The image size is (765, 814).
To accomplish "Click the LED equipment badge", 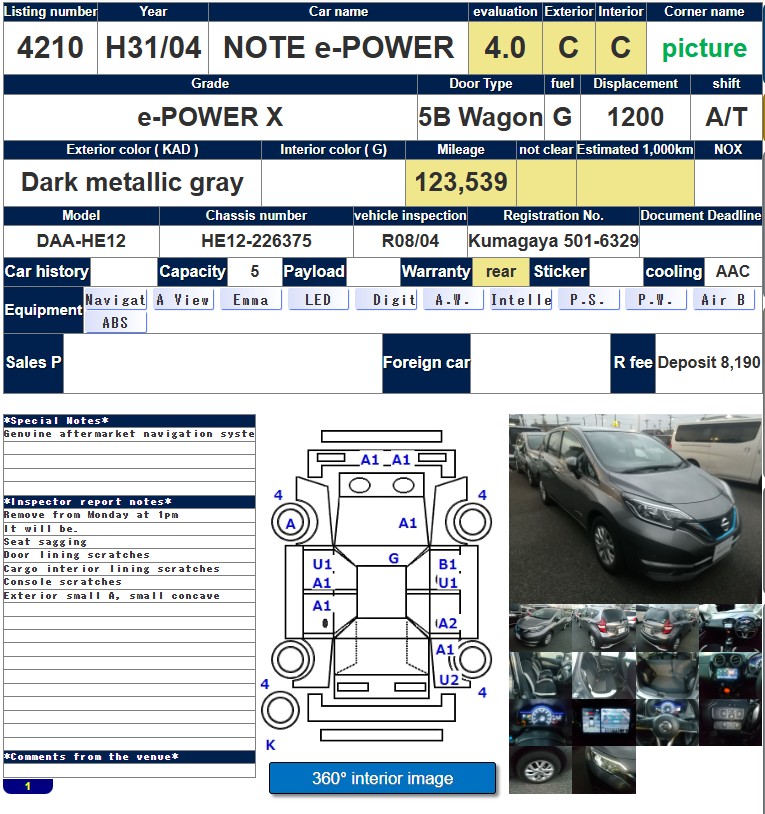I will (x=318, y=300).
